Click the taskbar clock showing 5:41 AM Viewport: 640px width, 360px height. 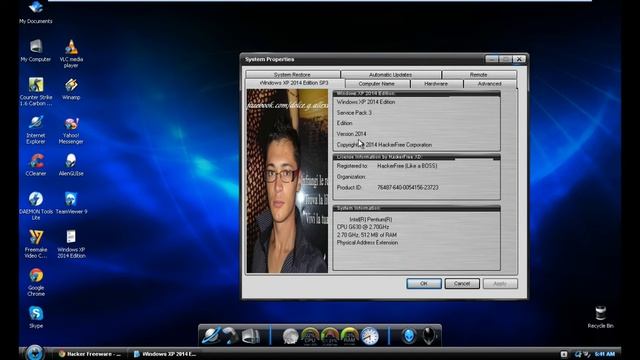click(605, 354)
